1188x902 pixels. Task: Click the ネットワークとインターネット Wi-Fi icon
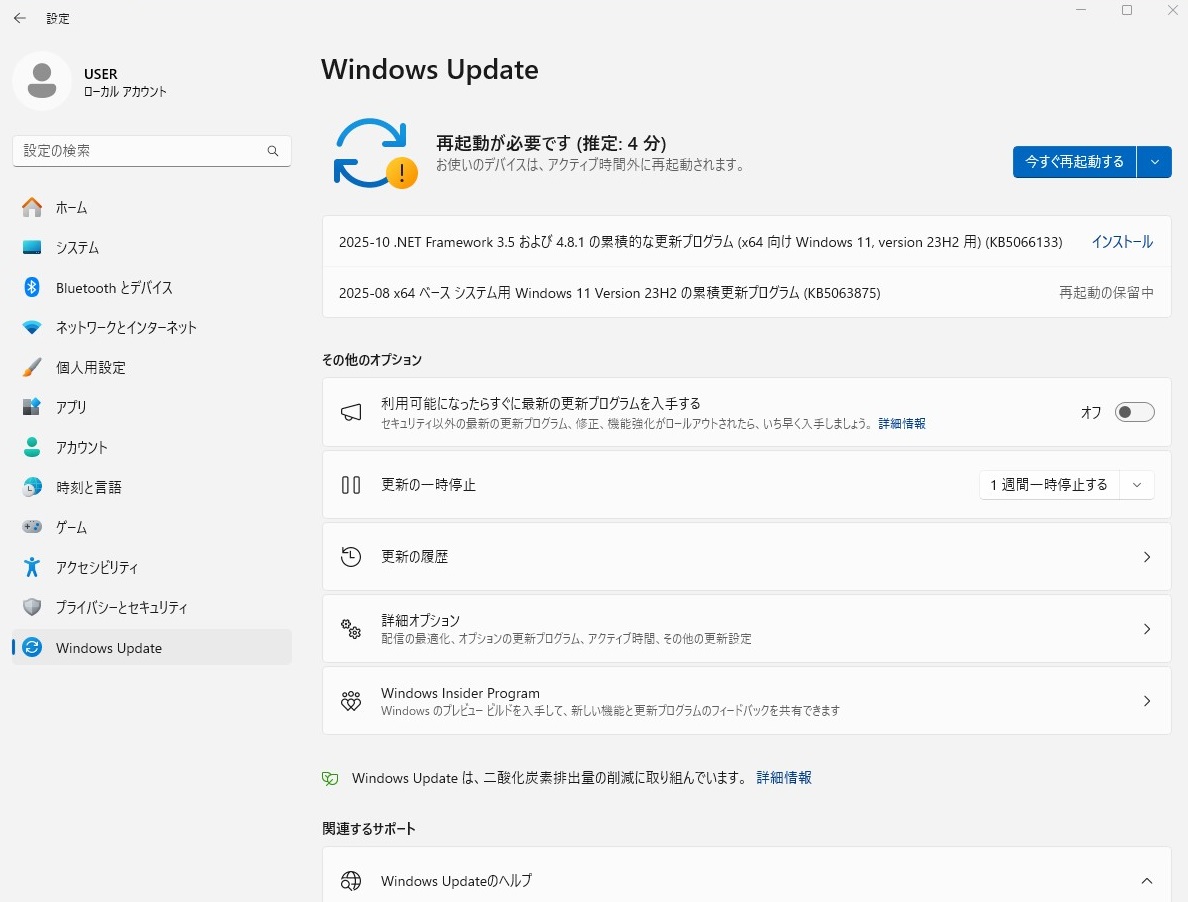pyautogui.click(x=32, y=328)
